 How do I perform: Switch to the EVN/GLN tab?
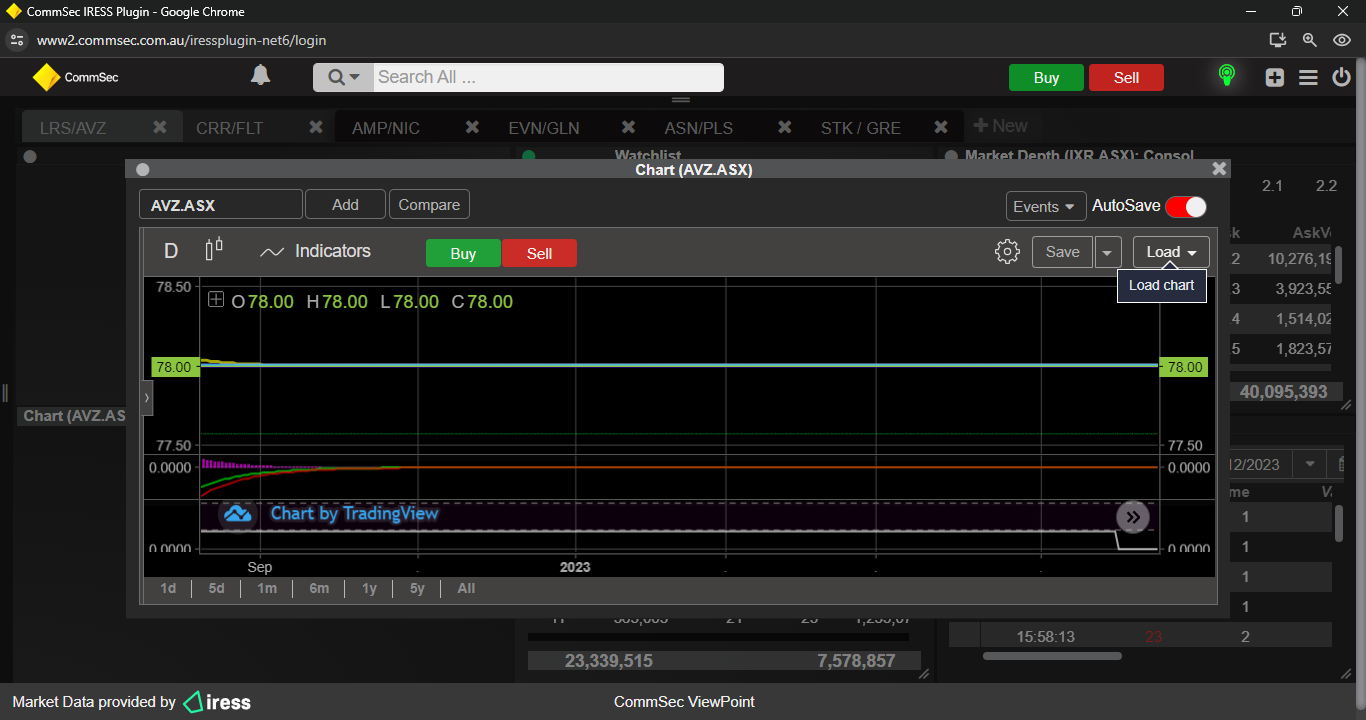[544, 128]
